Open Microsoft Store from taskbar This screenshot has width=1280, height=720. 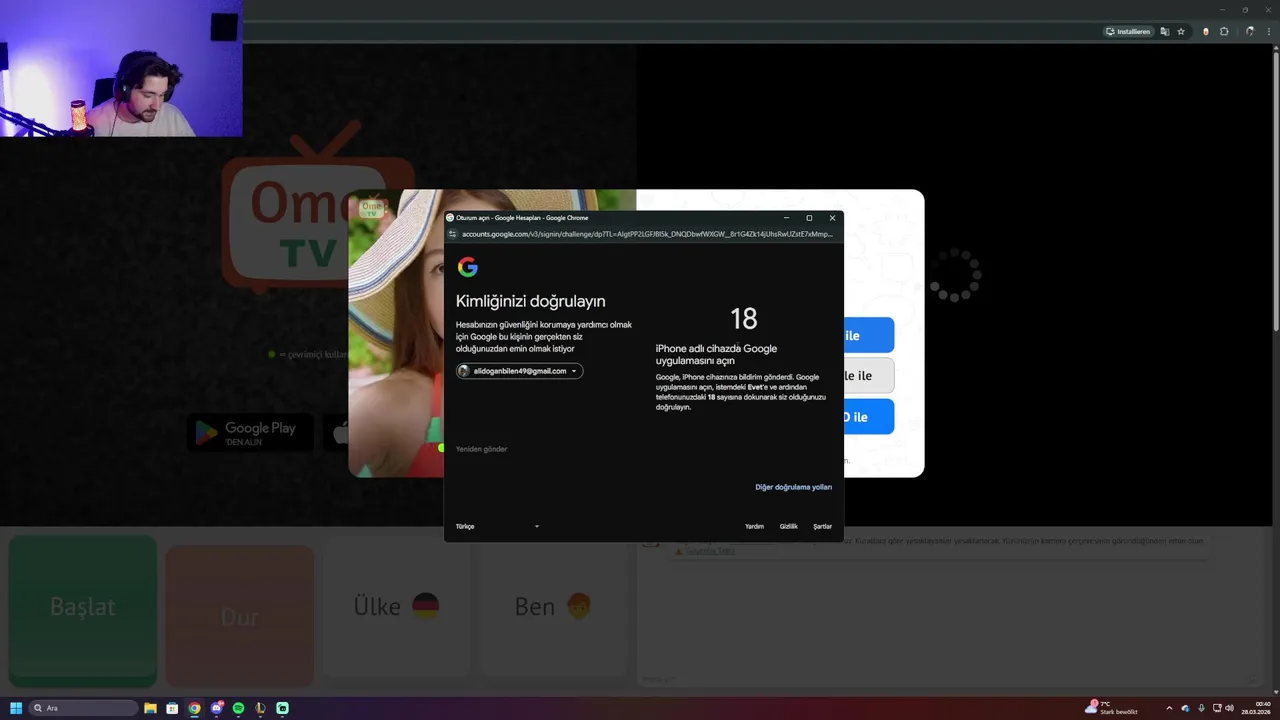point(172,708)
